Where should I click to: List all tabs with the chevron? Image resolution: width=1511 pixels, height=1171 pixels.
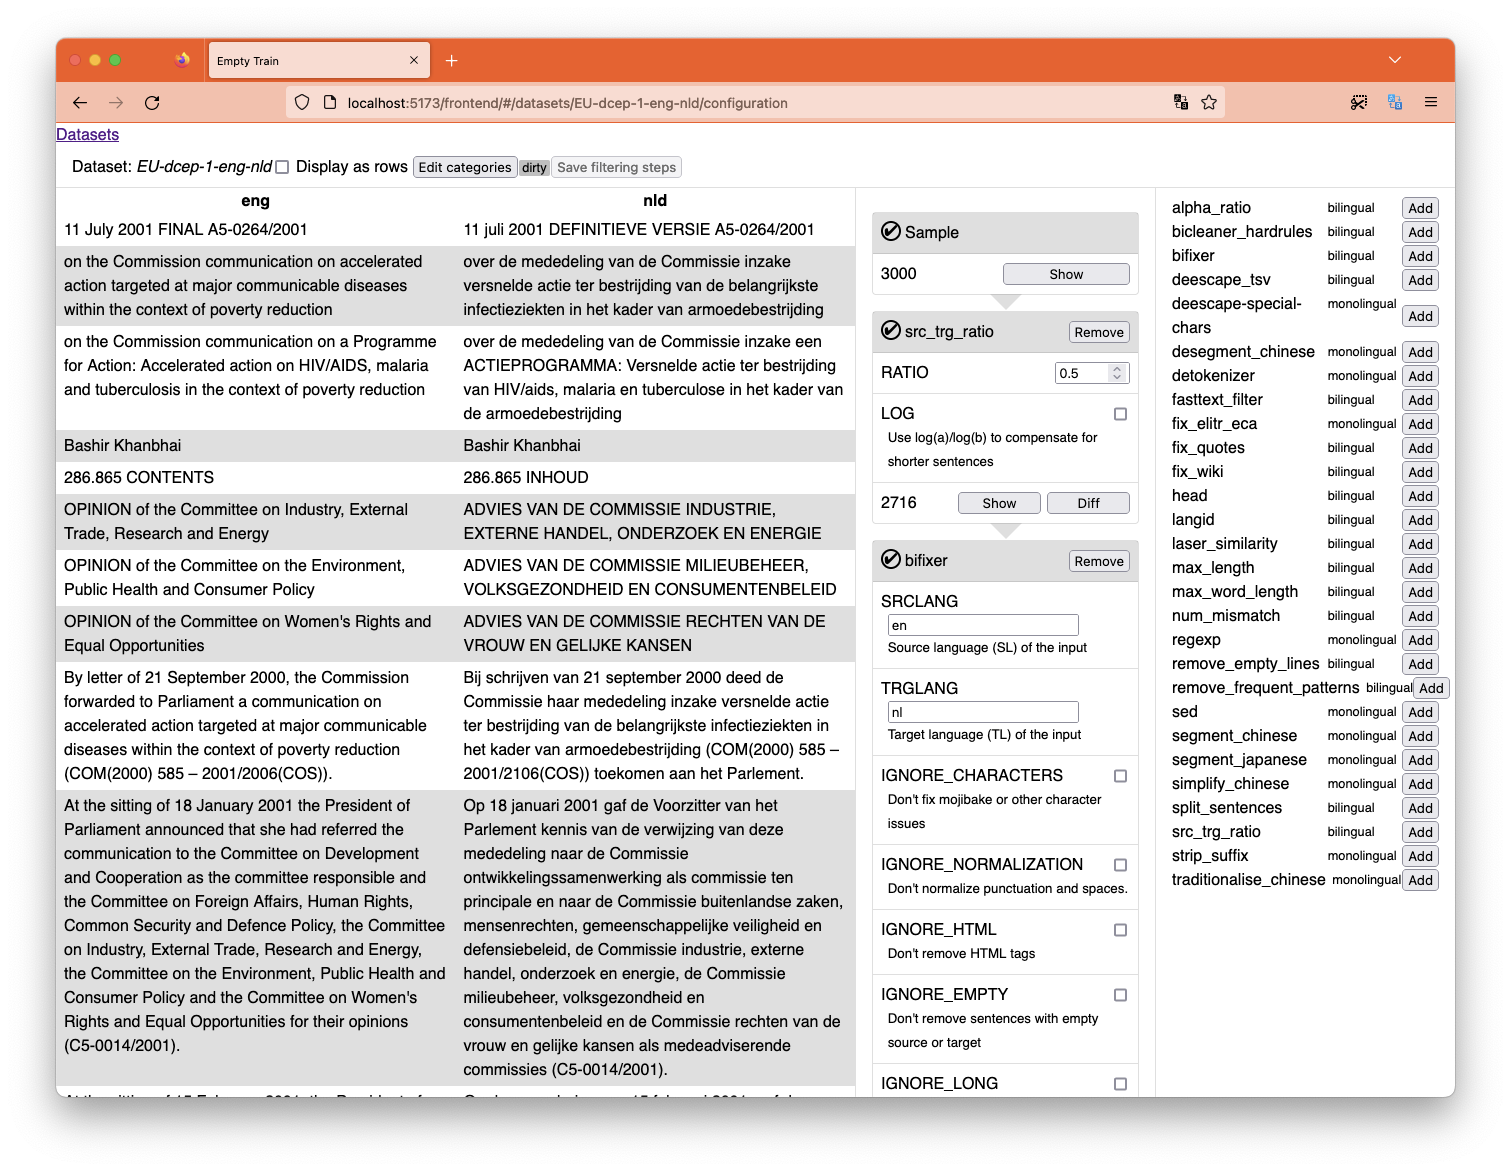pos(1395,60)
